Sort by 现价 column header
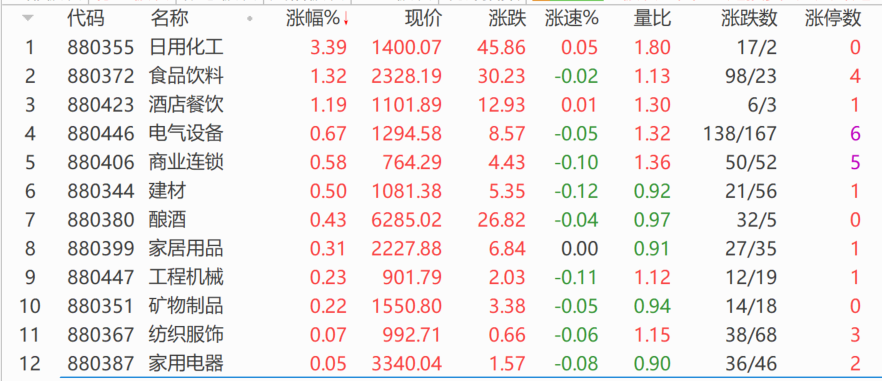The image size is (882, 381). click(424, 19)
